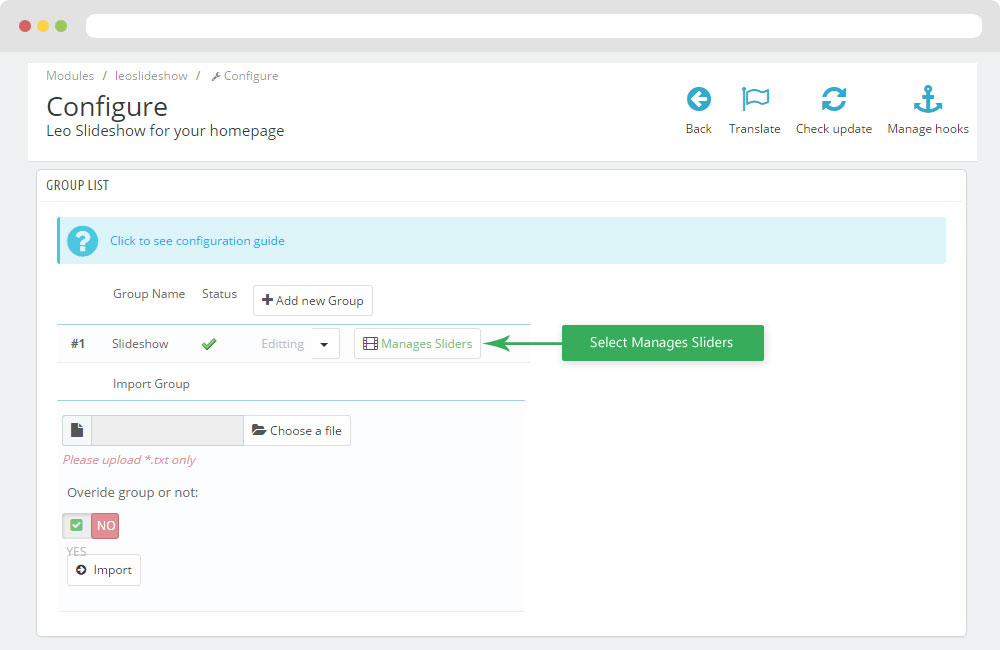1000x650 pixels.
Task: Click the Back arrow icon
Action: [698, 100]
